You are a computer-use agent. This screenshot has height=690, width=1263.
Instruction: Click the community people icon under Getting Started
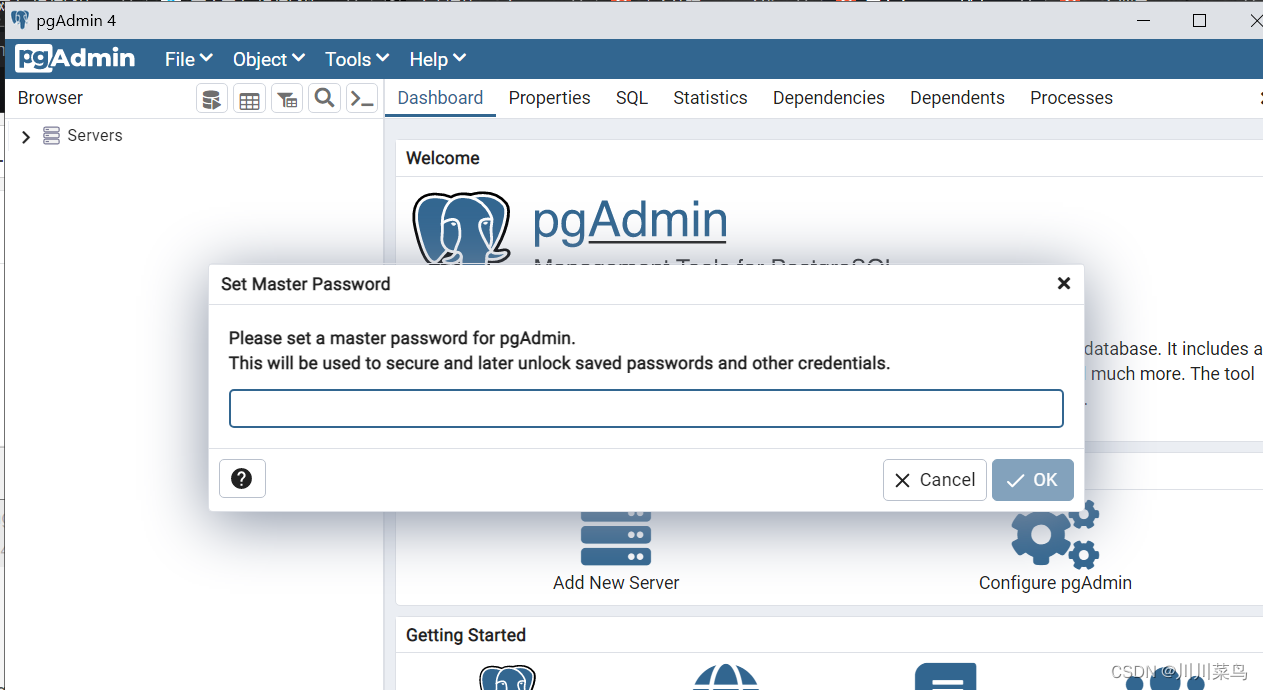tap(1165, 678)
